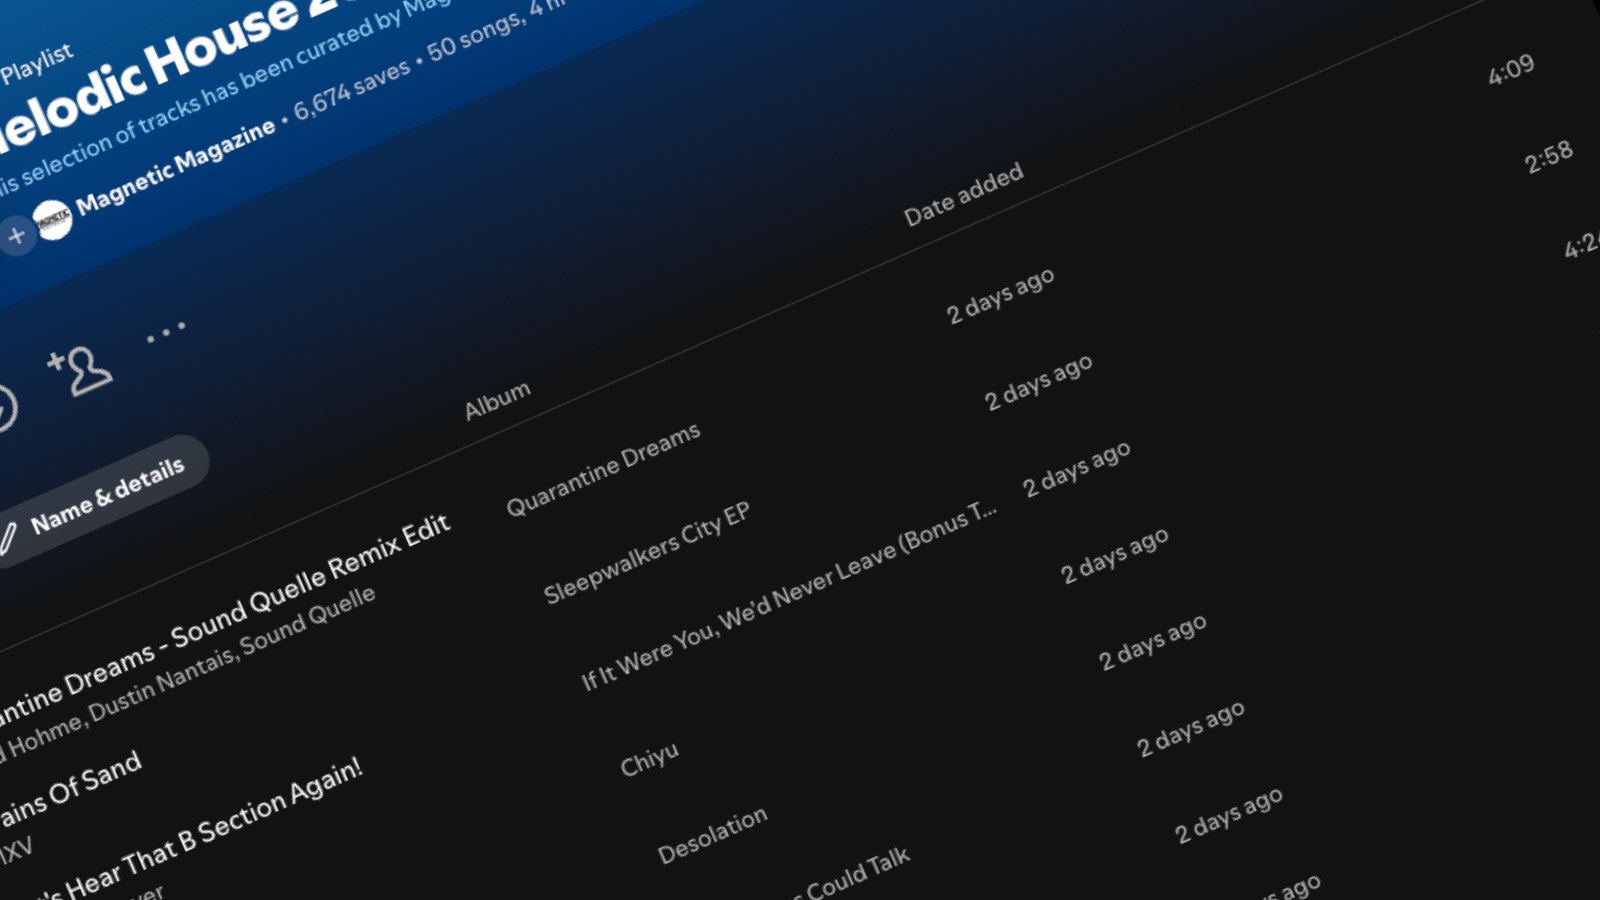
Task: Open the three-dot more options menu
Action: tap(166, 333)
